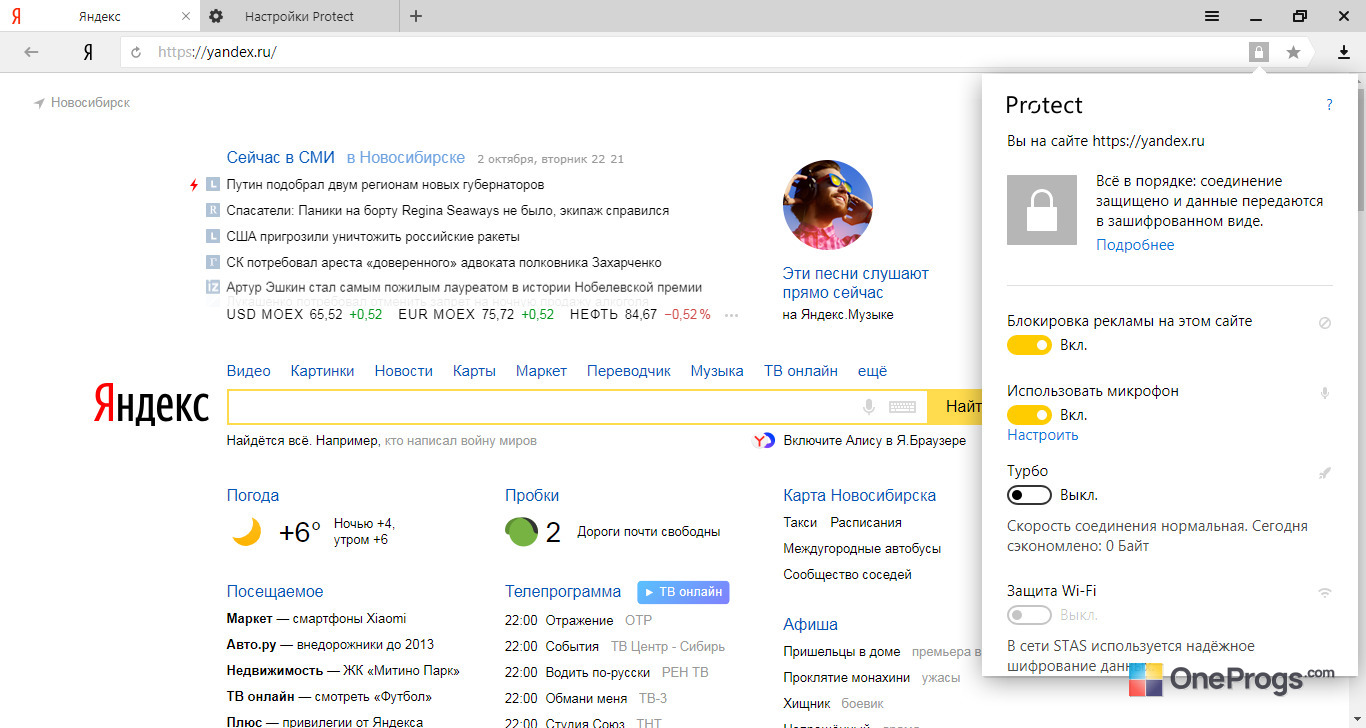Open the Карты service link
The width and height of the screenshot is (1366, 728).
[x=474, y=371]
